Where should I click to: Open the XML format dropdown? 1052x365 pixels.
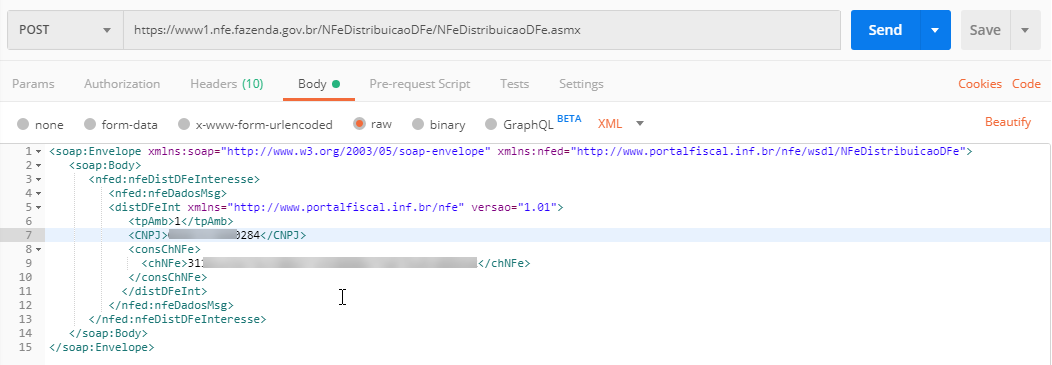[621, 123]
